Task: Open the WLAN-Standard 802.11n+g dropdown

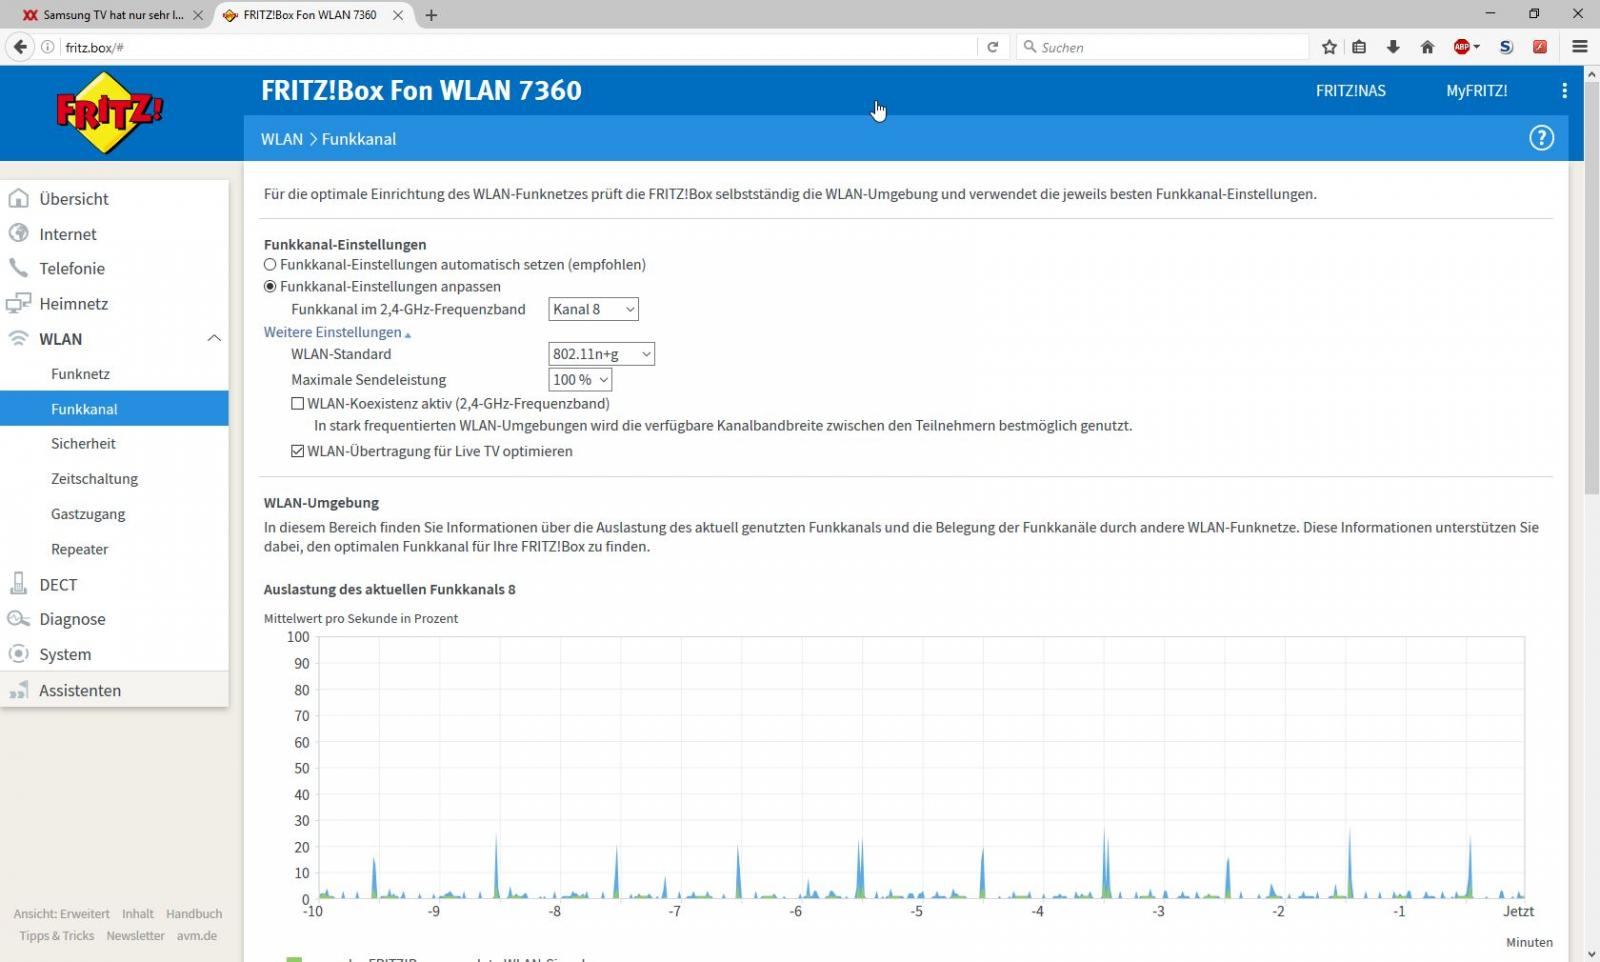Action: point(601,354)
